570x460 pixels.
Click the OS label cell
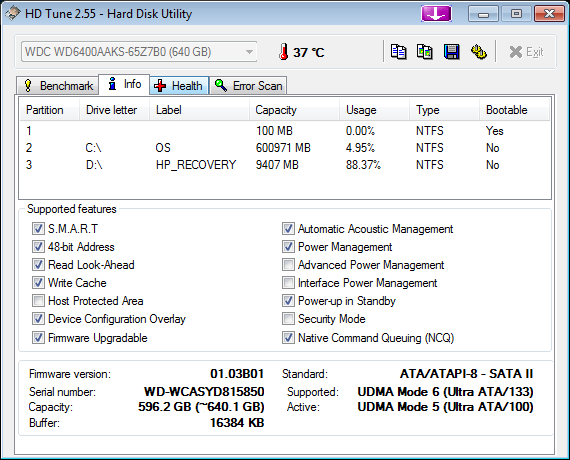tap(163, 148)
